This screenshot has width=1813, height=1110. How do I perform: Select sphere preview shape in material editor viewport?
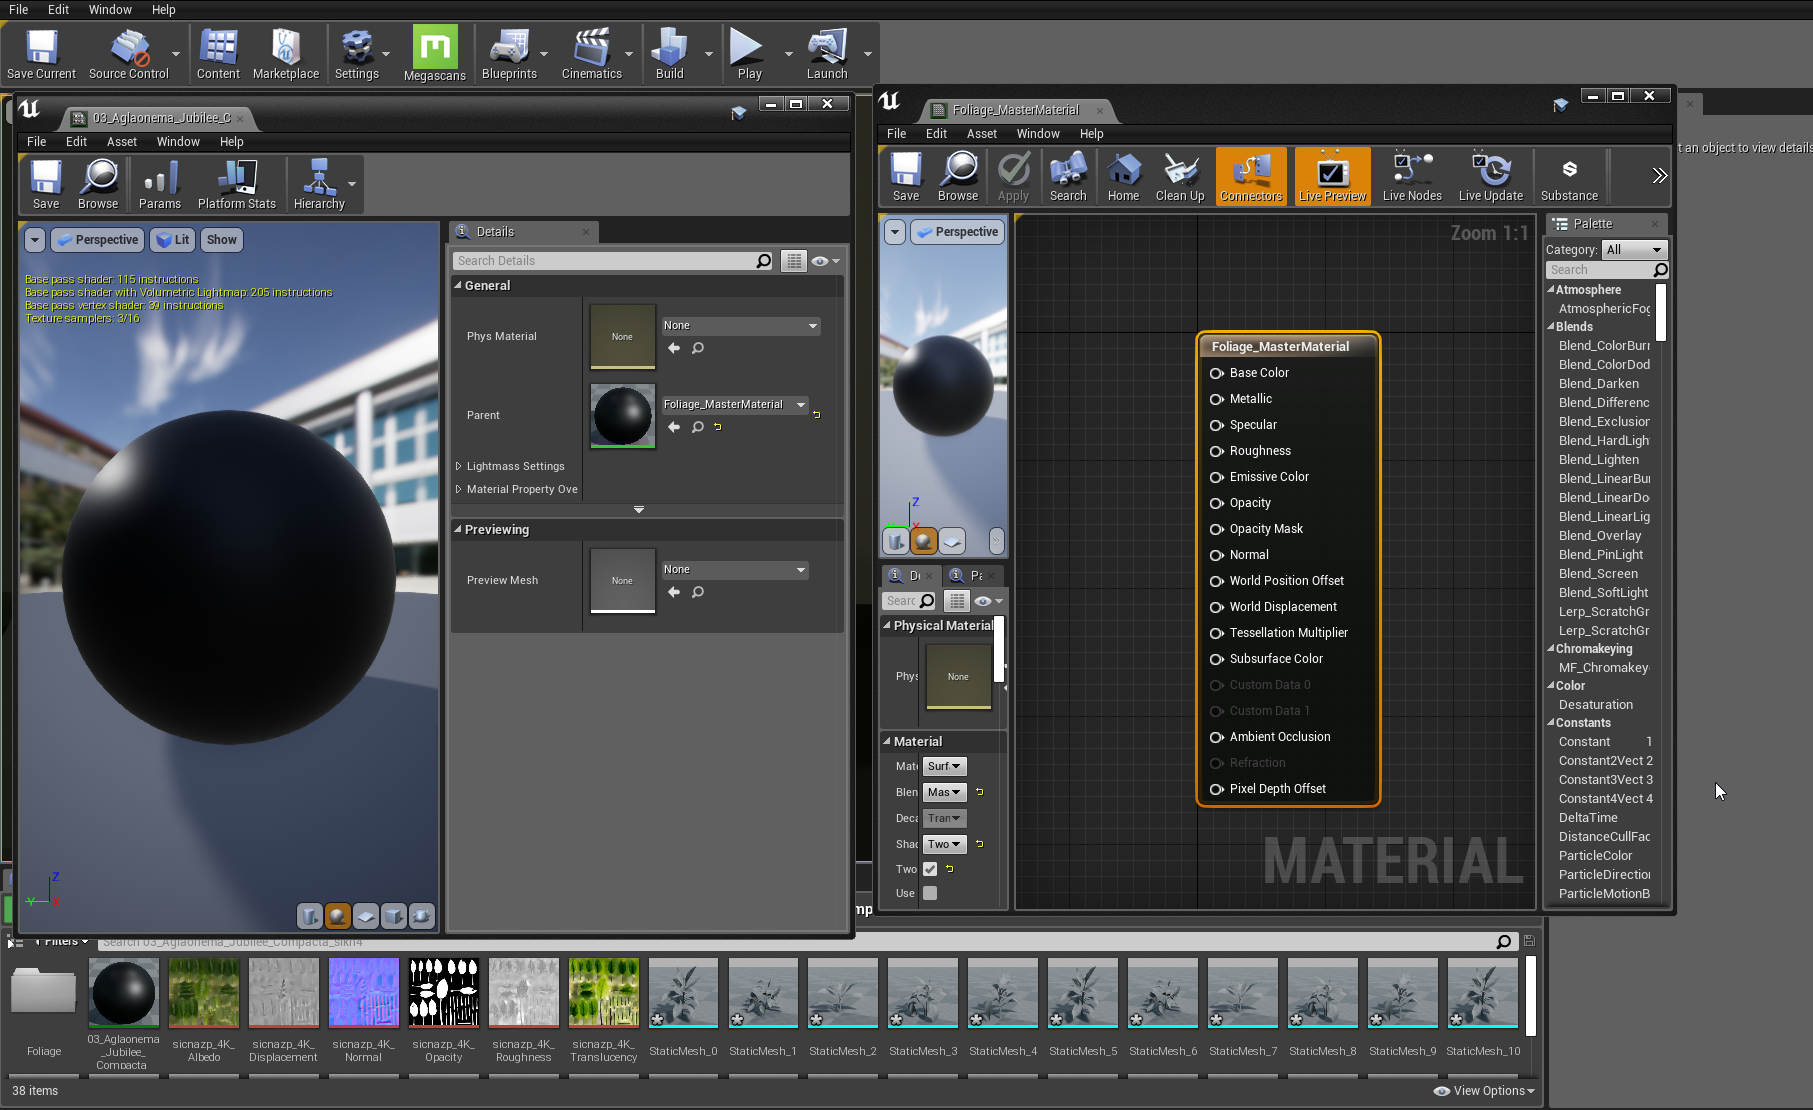[x=924, y=541]
